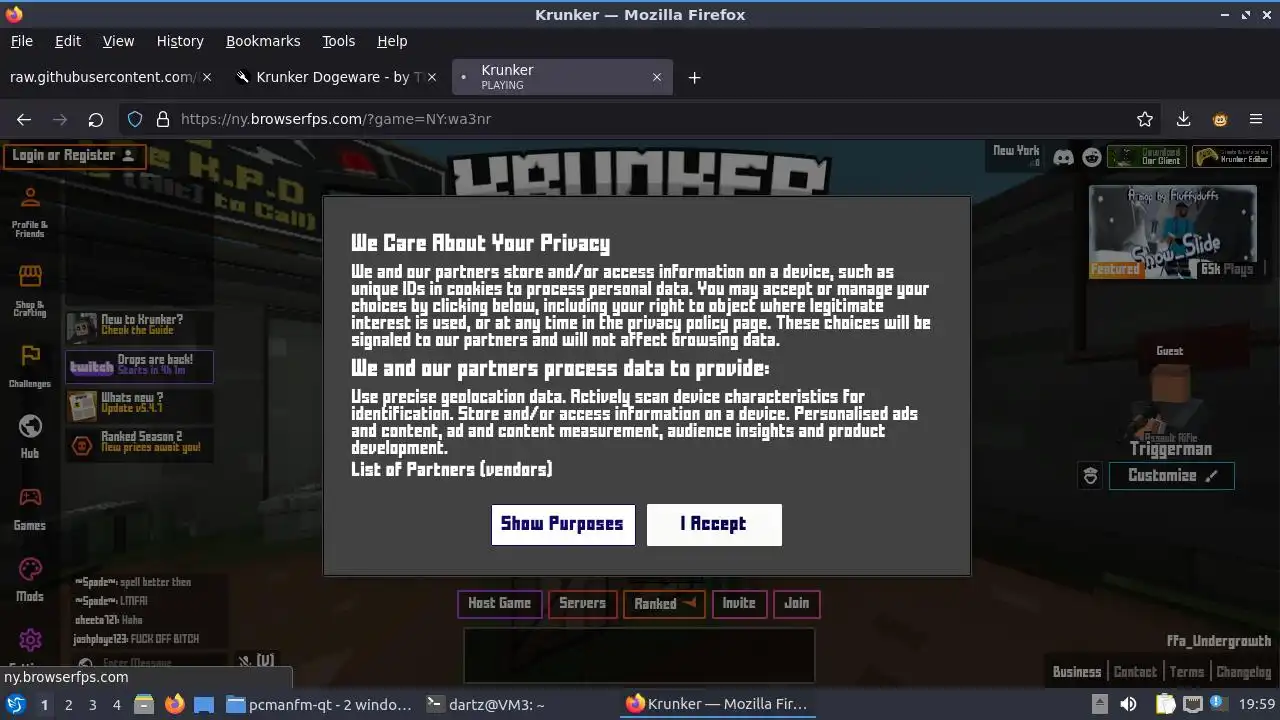The image size is (1280, 720).
Task: Open Profile & Friends sidebar icon
Action: click(x=30, y=212)
